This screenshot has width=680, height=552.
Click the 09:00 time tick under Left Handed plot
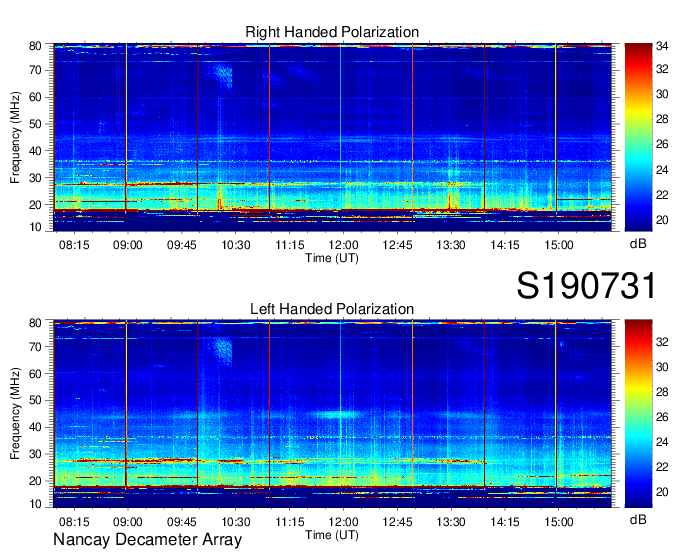point(128,522)
